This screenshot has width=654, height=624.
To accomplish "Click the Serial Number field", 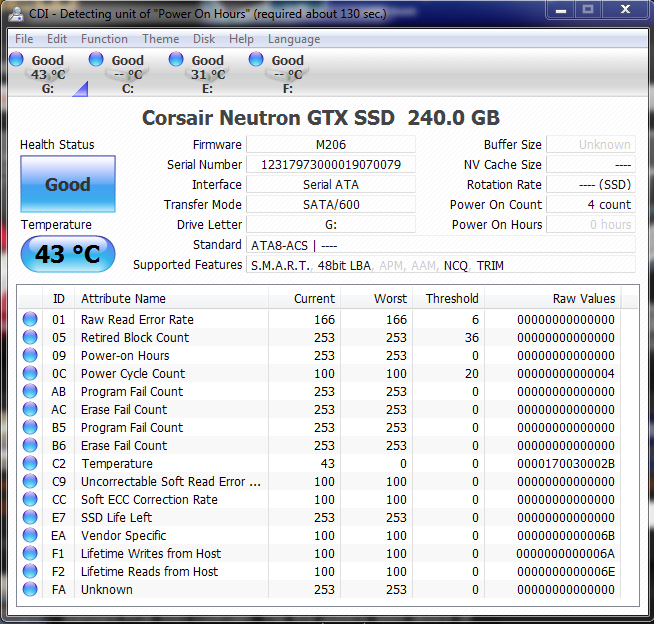I will pyautogui.click(x=331, y=165).
